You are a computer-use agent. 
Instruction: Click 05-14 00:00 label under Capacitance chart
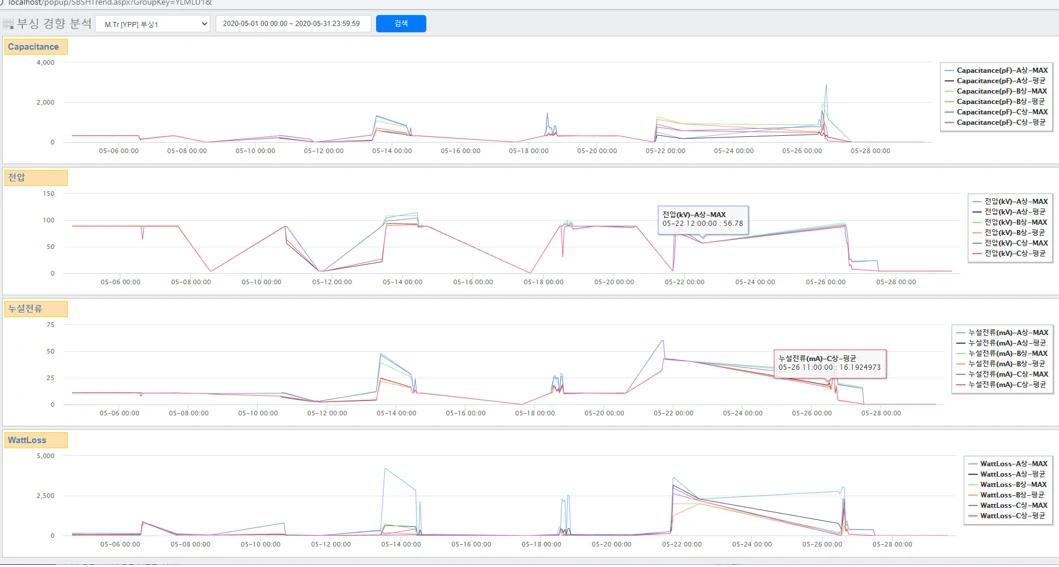coord(392,151)
